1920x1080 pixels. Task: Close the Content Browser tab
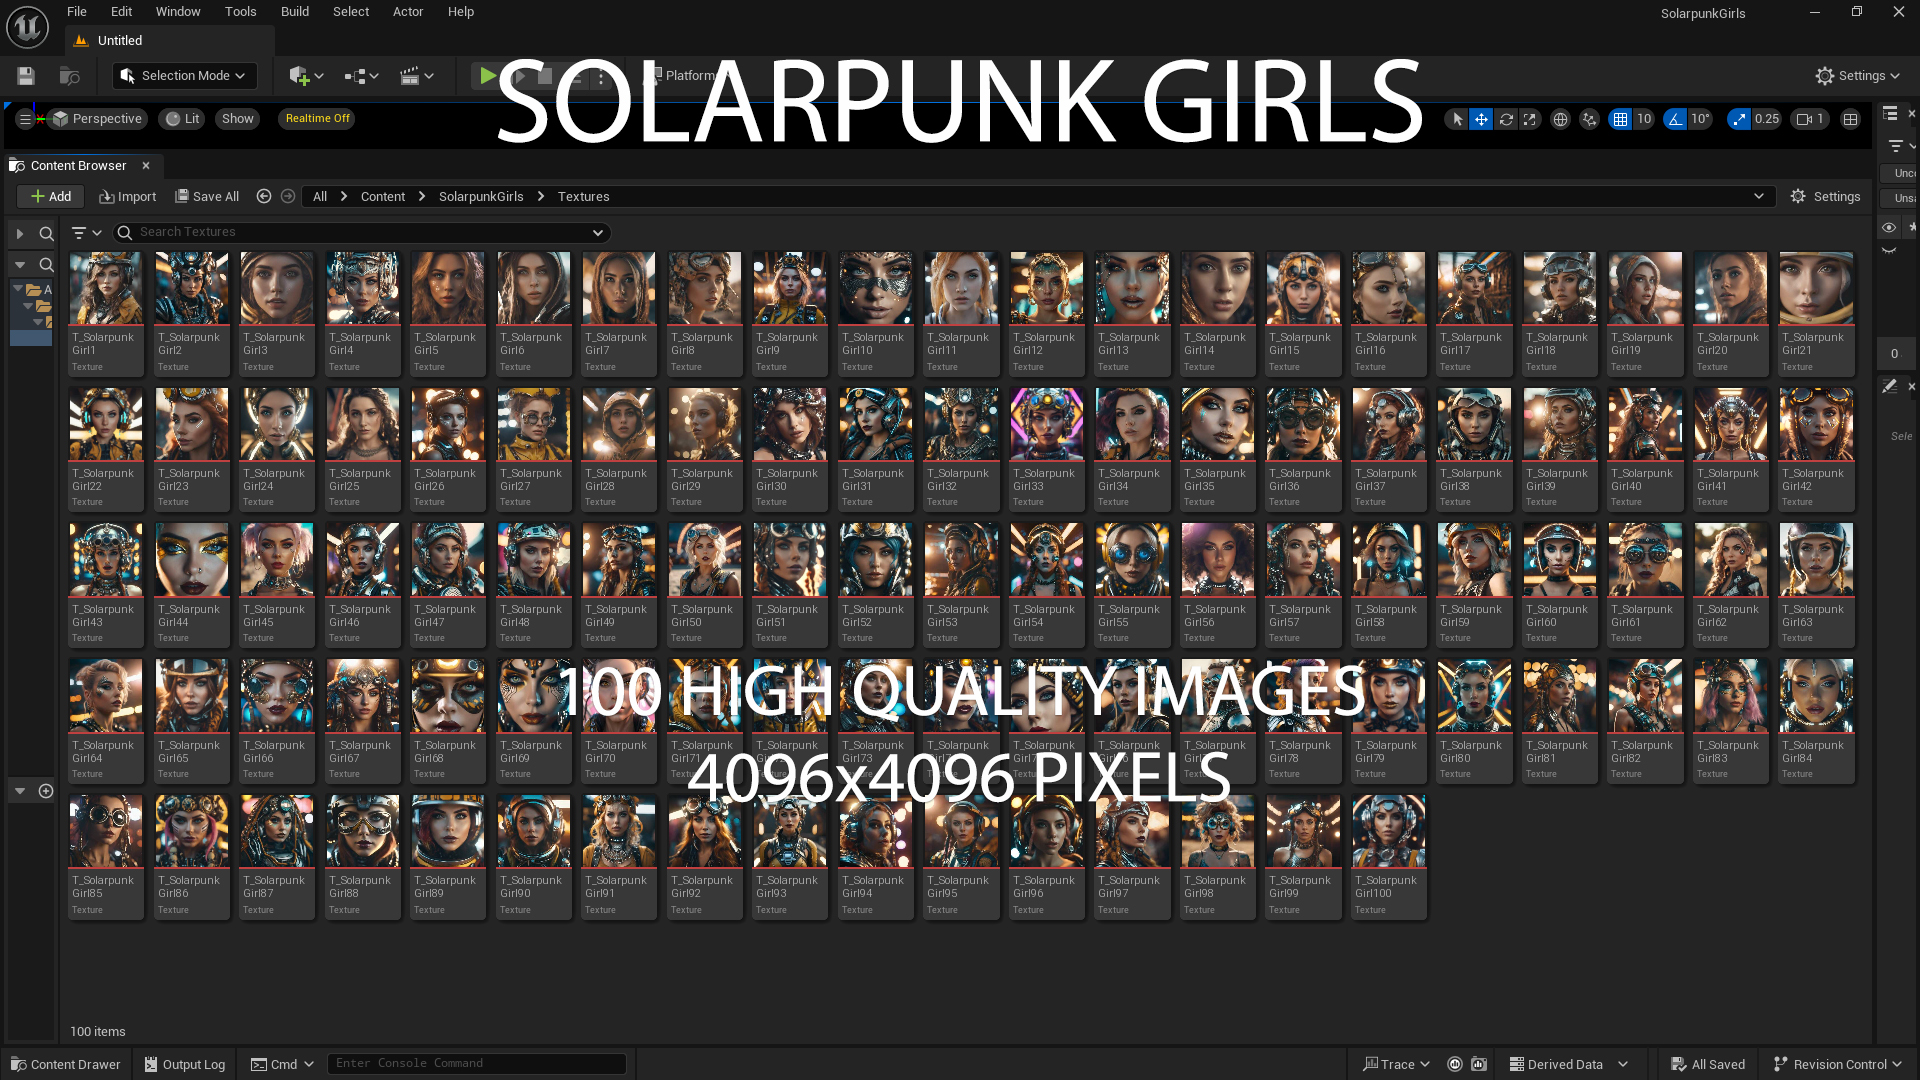click(146, 166)
